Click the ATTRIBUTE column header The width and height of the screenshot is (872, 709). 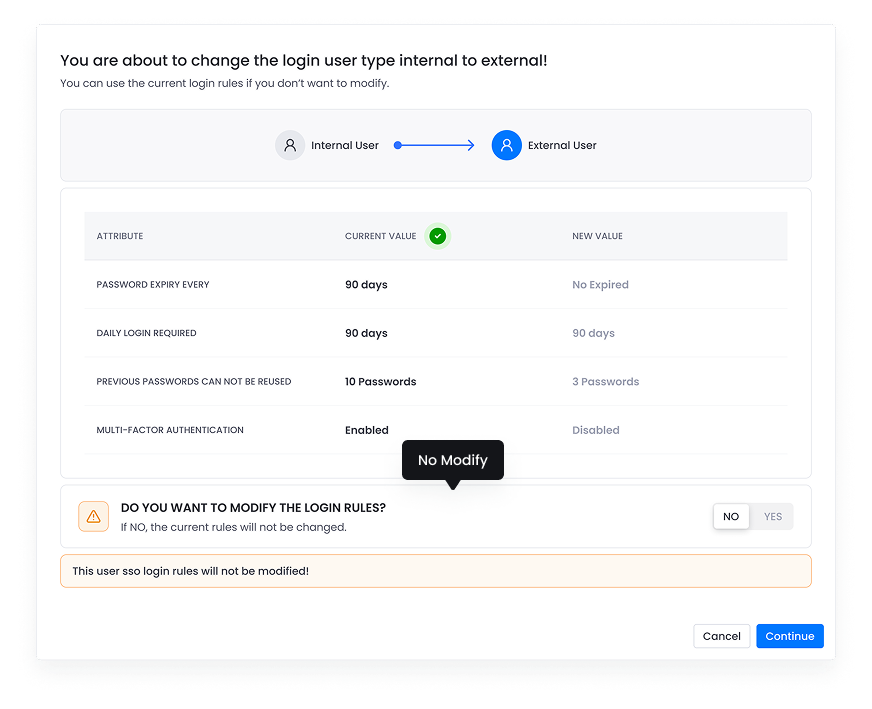(x=120, y=236)
